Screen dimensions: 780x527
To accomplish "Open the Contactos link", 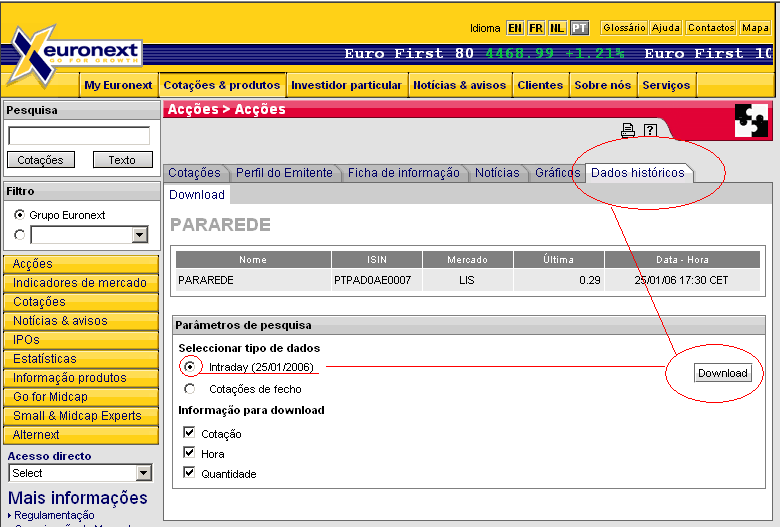I will pyautogui.click(x=711, y=28).
